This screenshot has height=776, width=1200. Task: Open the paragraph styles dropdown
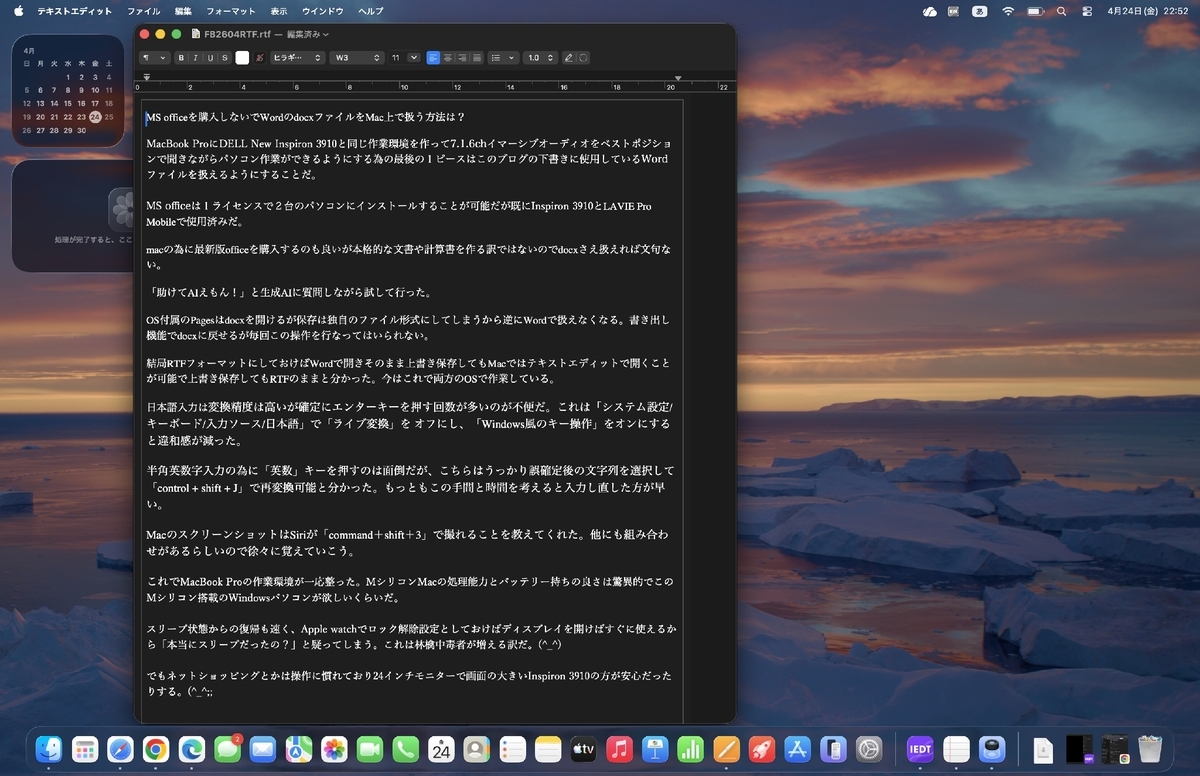154,58
